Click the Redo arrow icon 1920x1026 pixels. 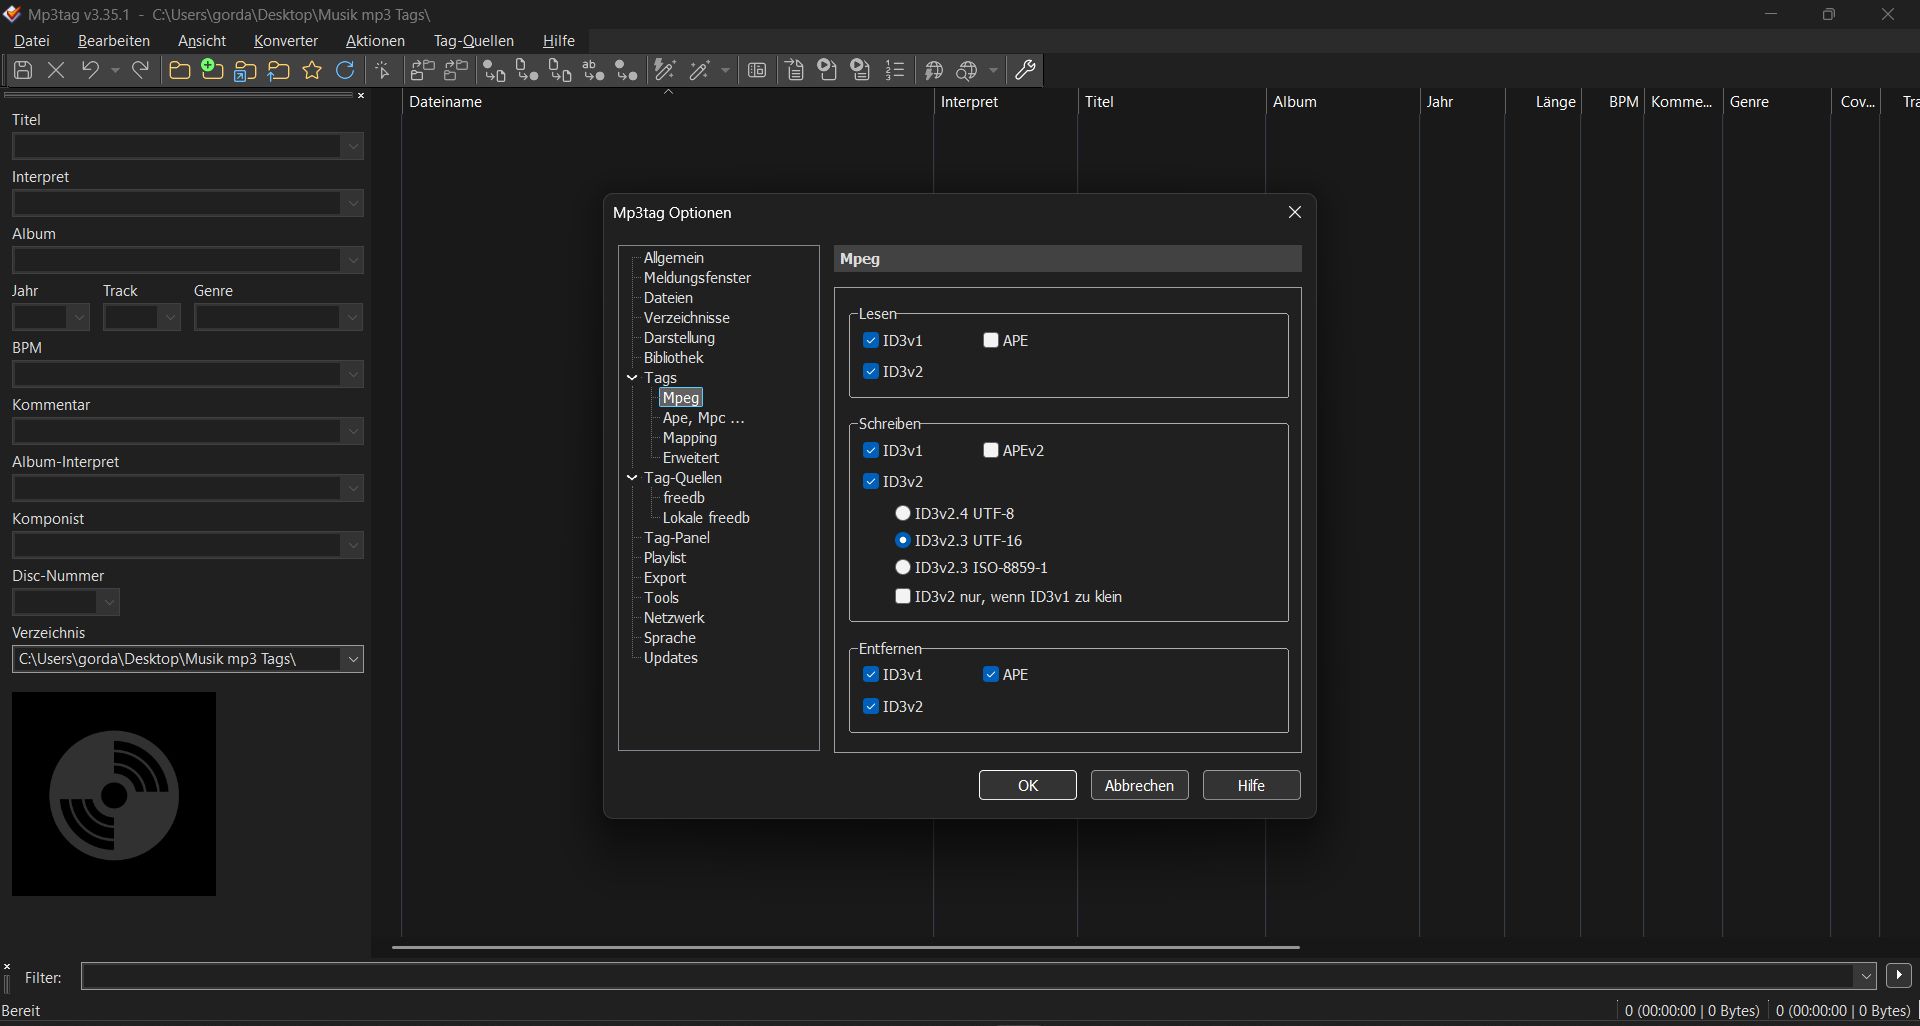141,70
